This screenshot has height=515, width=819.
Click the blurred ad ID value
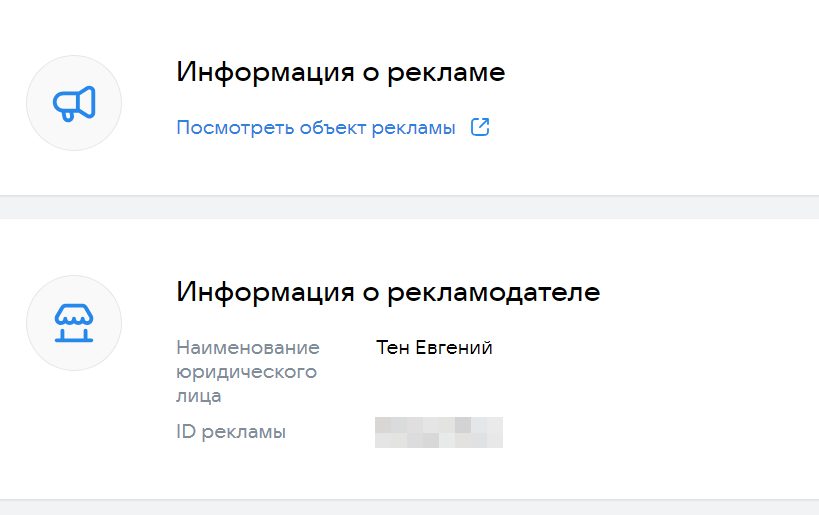(438, 432)
